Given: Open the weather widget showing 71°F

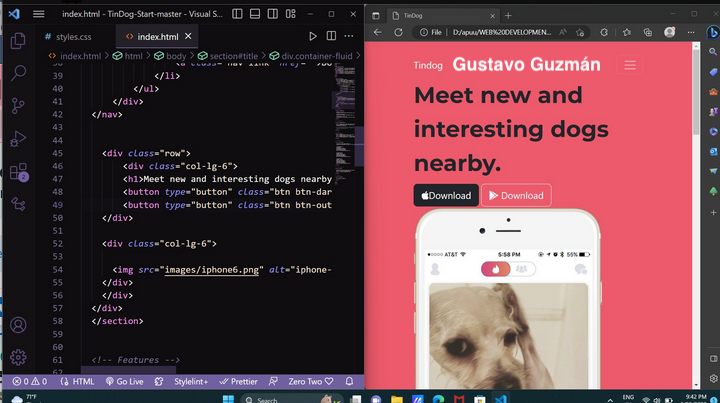Looking at the screenshot, I should (25, 398).
